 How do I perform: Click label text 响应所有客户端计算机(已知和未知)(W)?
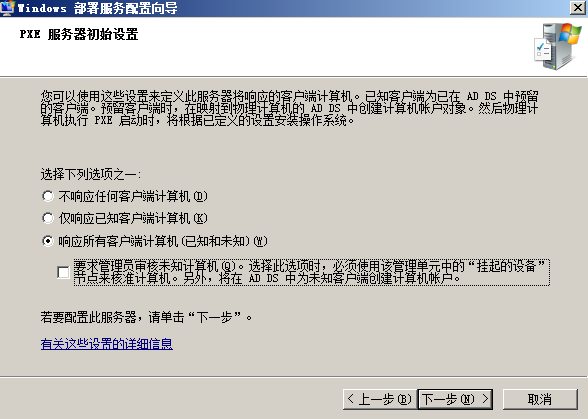(x=163, y=241)
